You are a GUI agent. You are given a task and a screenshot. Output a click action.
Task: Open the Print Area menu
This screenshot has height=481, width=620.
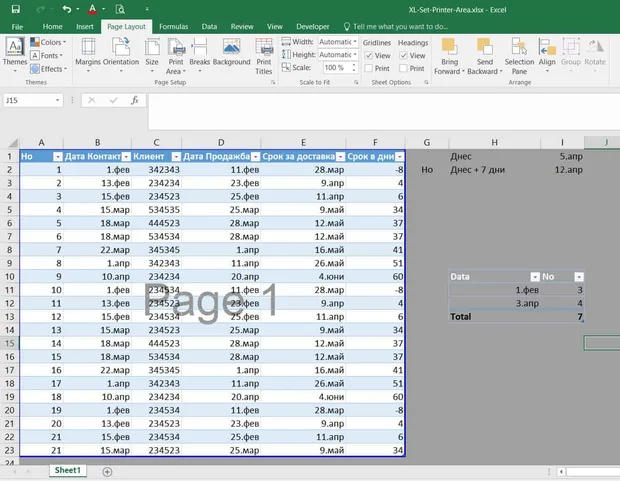click(x=176, y=56)
